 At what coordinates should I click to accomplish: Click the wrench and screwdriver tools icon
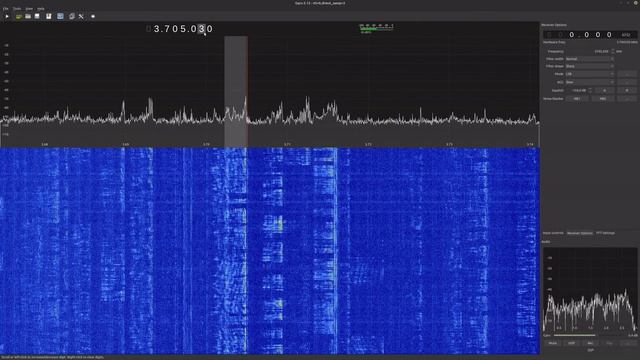[x=81, y=16]
